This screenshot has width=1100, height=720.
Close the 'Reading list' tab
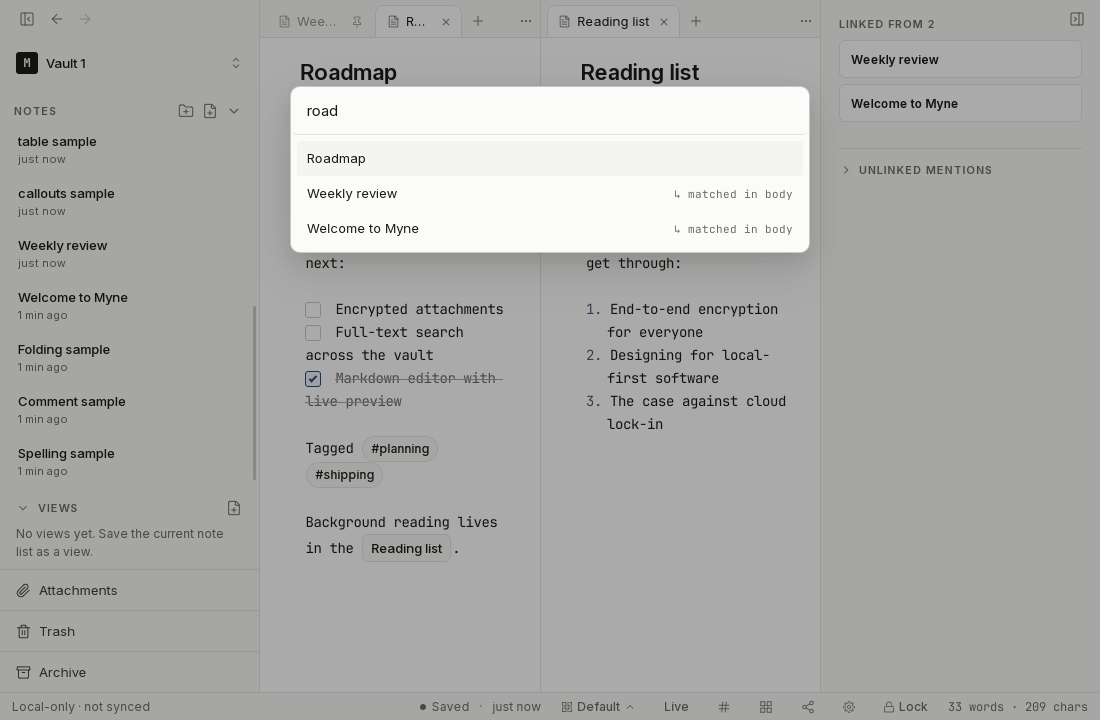point(664,22)
